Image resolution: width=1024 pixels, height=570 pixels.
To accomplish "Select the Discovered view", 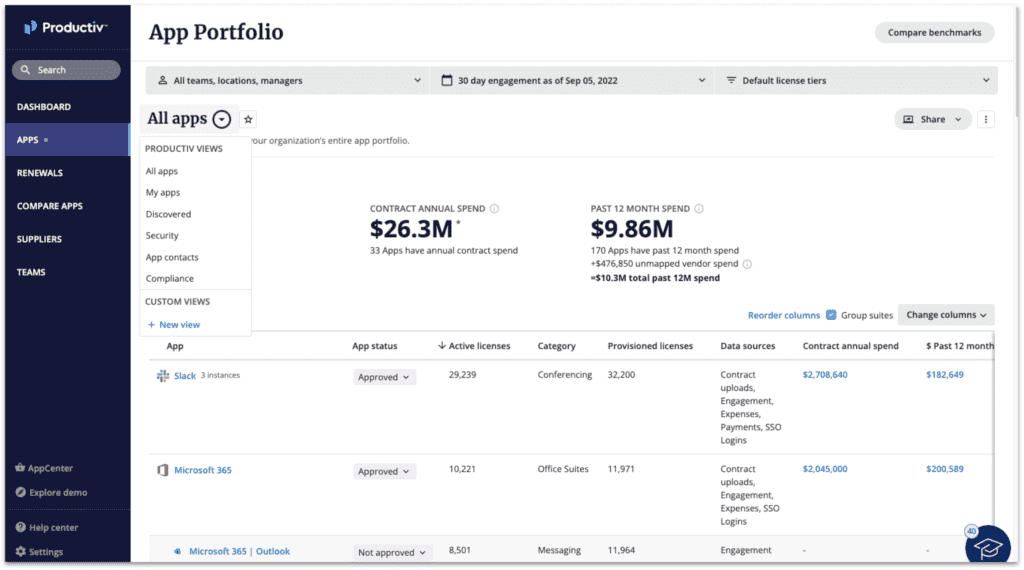I will (x=168, y=214).
